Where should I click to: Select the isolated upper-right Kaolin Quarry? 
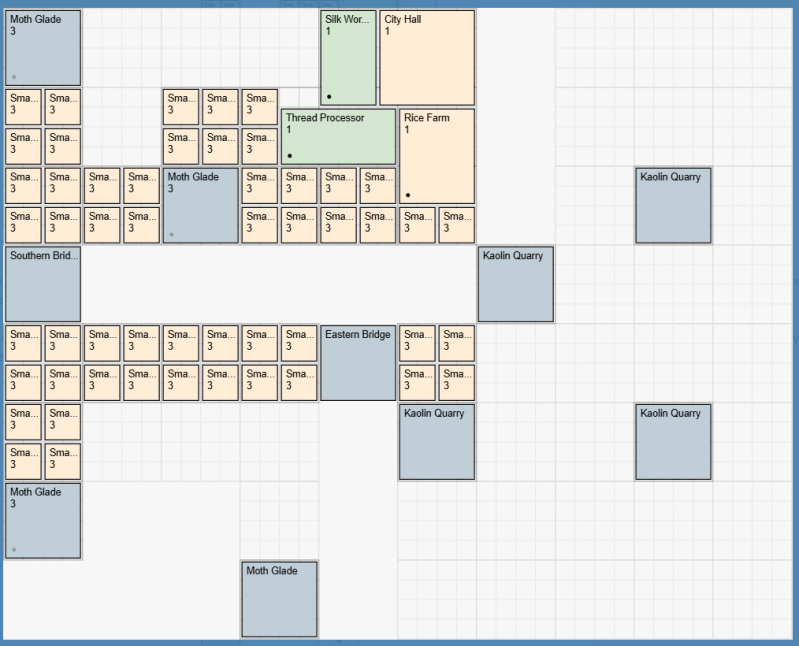673,205
